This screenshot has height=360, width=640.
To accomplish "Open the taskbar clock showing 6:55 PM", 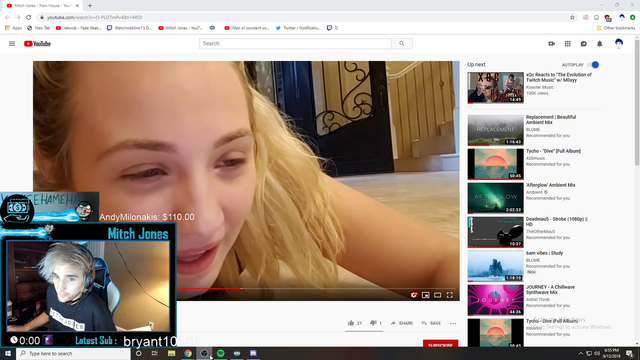I will (611, 353).
